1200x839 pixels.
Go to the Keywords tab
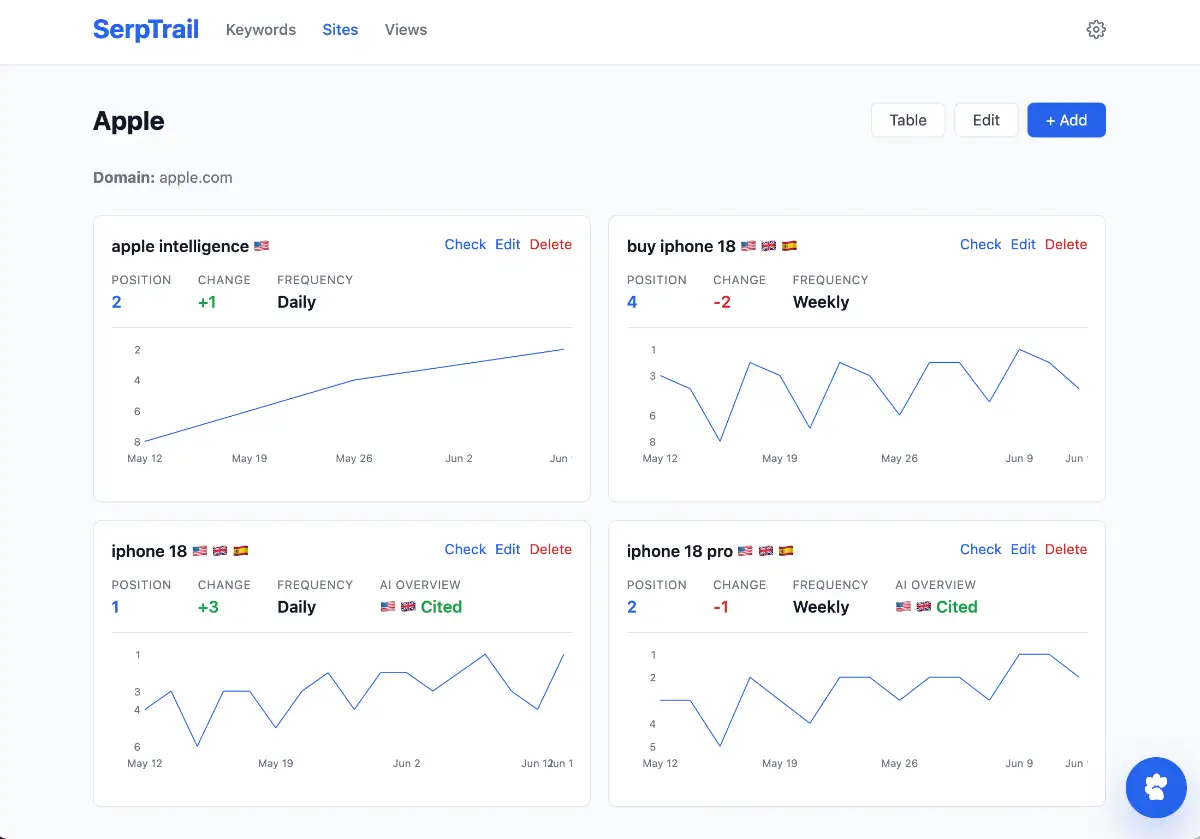pos(261,30)
